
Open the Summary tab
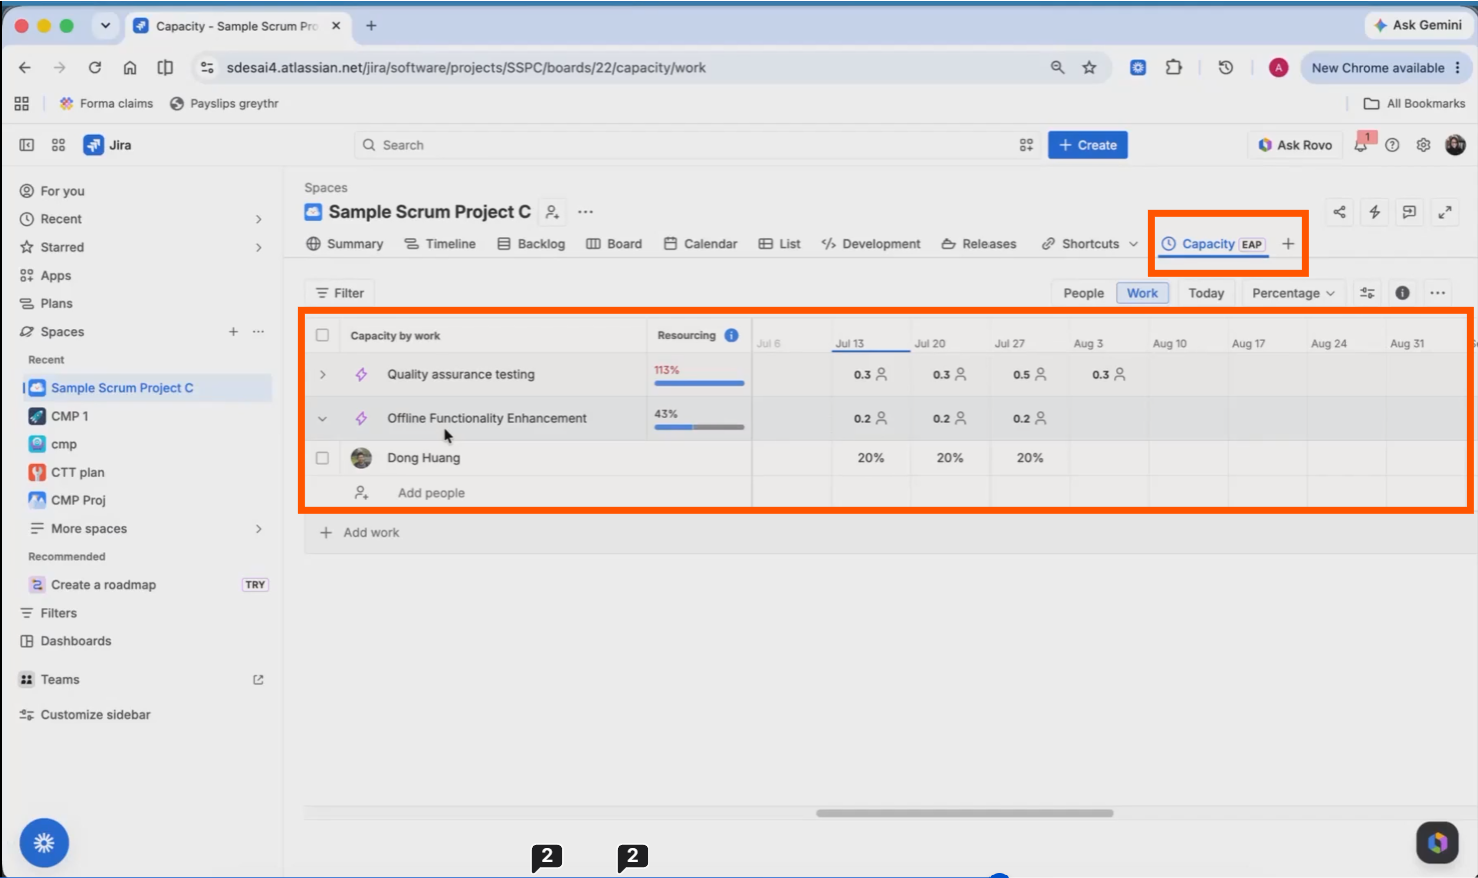(x=344, y=244)
